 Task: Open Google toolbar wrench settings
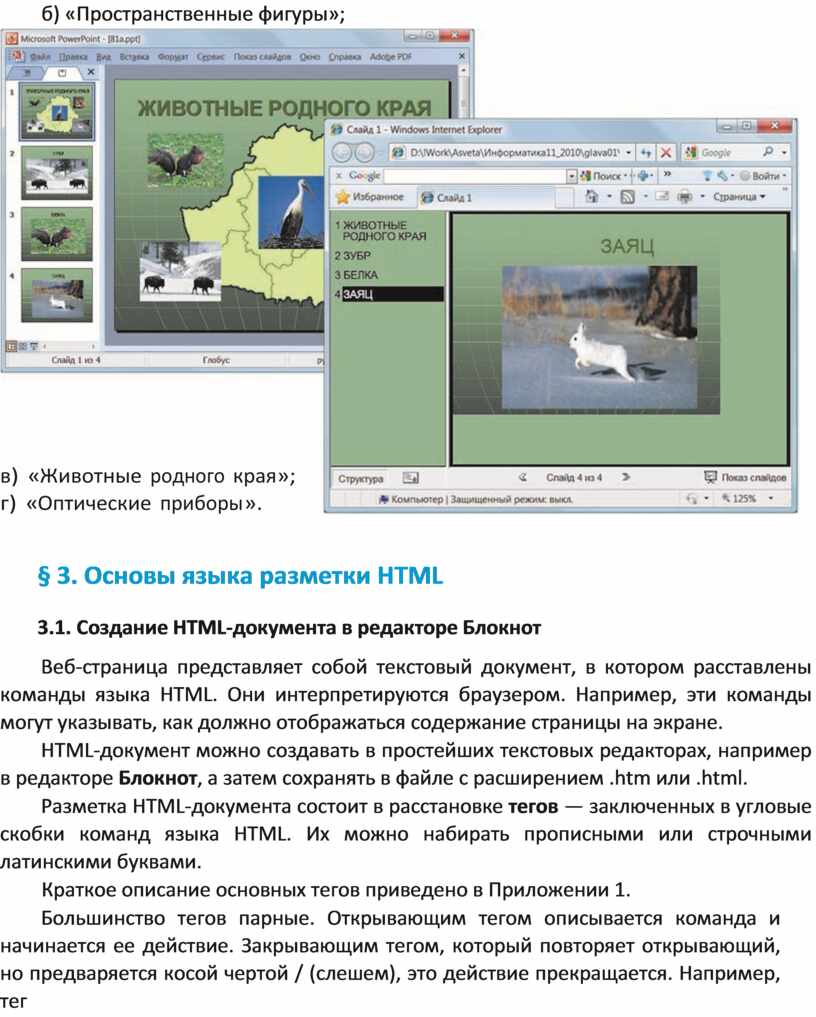click(722, 176)
